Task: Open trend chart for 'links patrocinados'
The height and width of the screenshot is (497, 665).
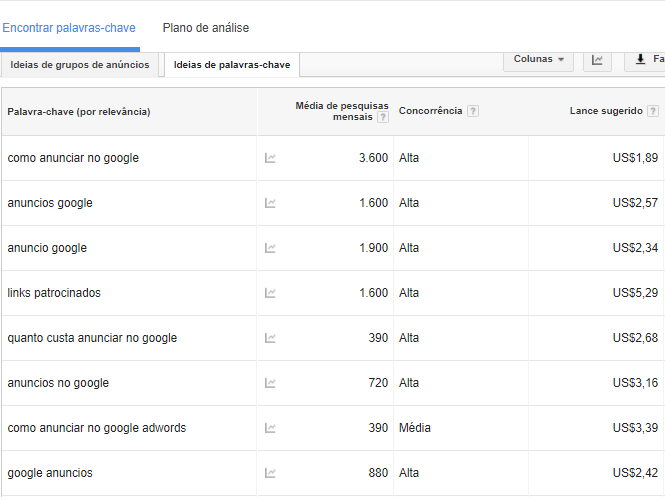Action: (270, 293)
